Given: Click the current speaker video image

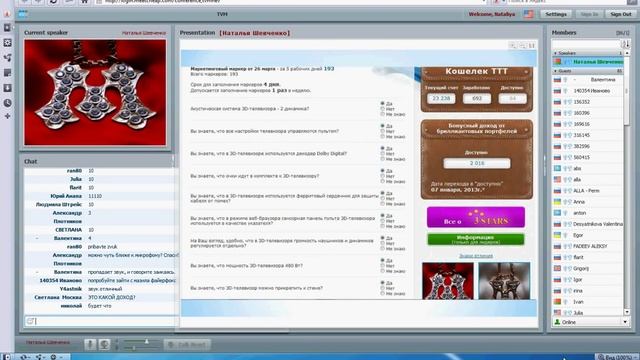Looking at the screenshot, I should [95, 92].
